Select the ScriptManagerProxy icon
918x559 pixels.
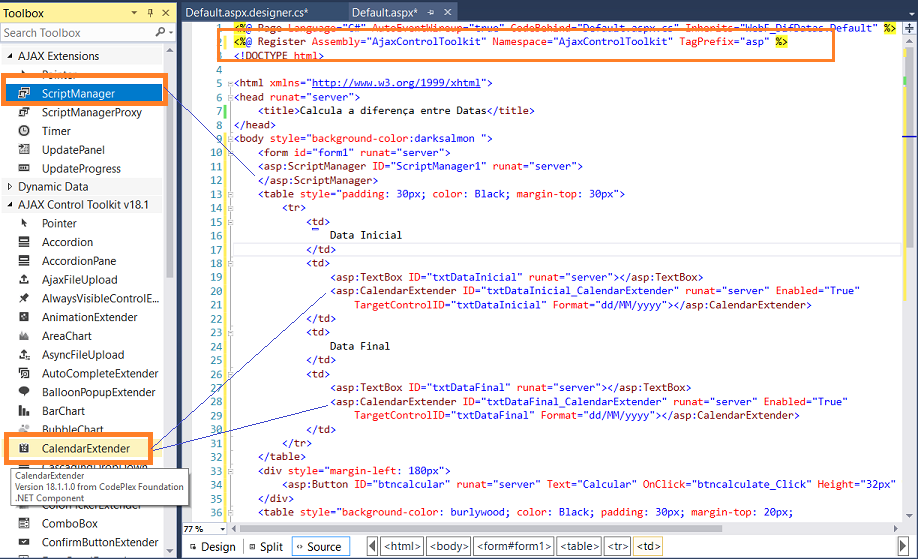(24, 112)
